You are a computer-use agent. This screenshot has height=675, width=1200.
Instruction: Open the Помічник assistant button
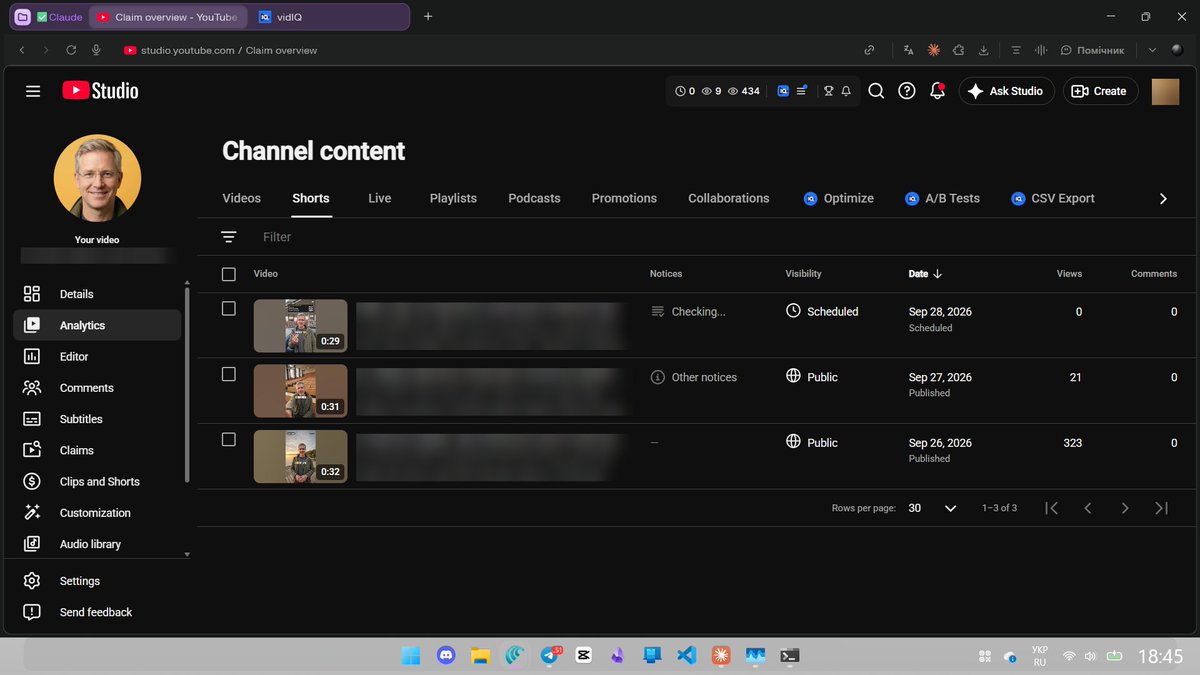[1092, 50]
